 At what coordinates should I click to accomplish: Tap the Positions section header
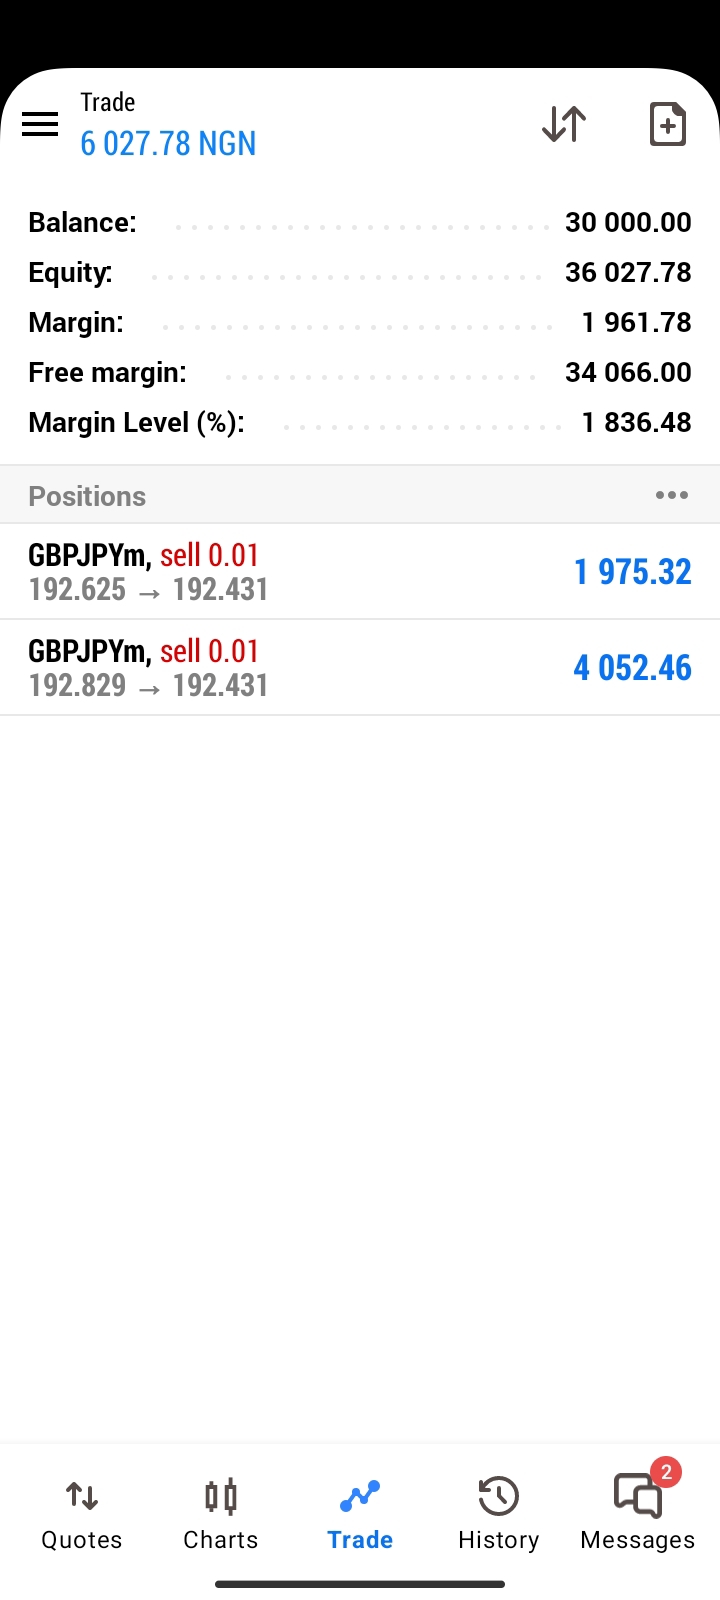point(360,495)
